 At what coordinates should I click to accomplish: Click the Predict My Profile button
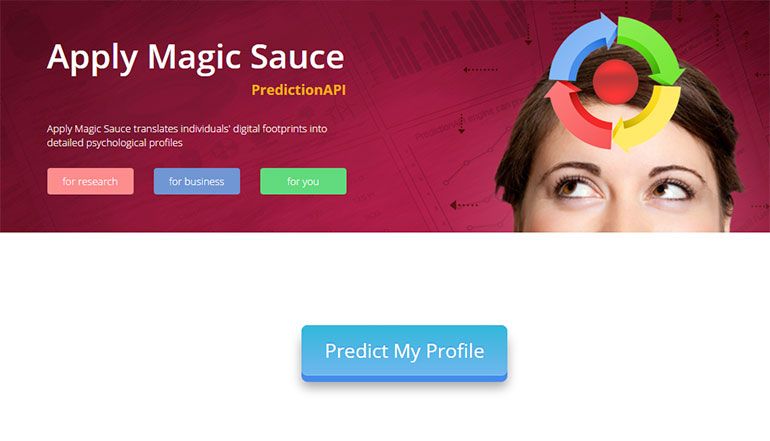point(404,353)
